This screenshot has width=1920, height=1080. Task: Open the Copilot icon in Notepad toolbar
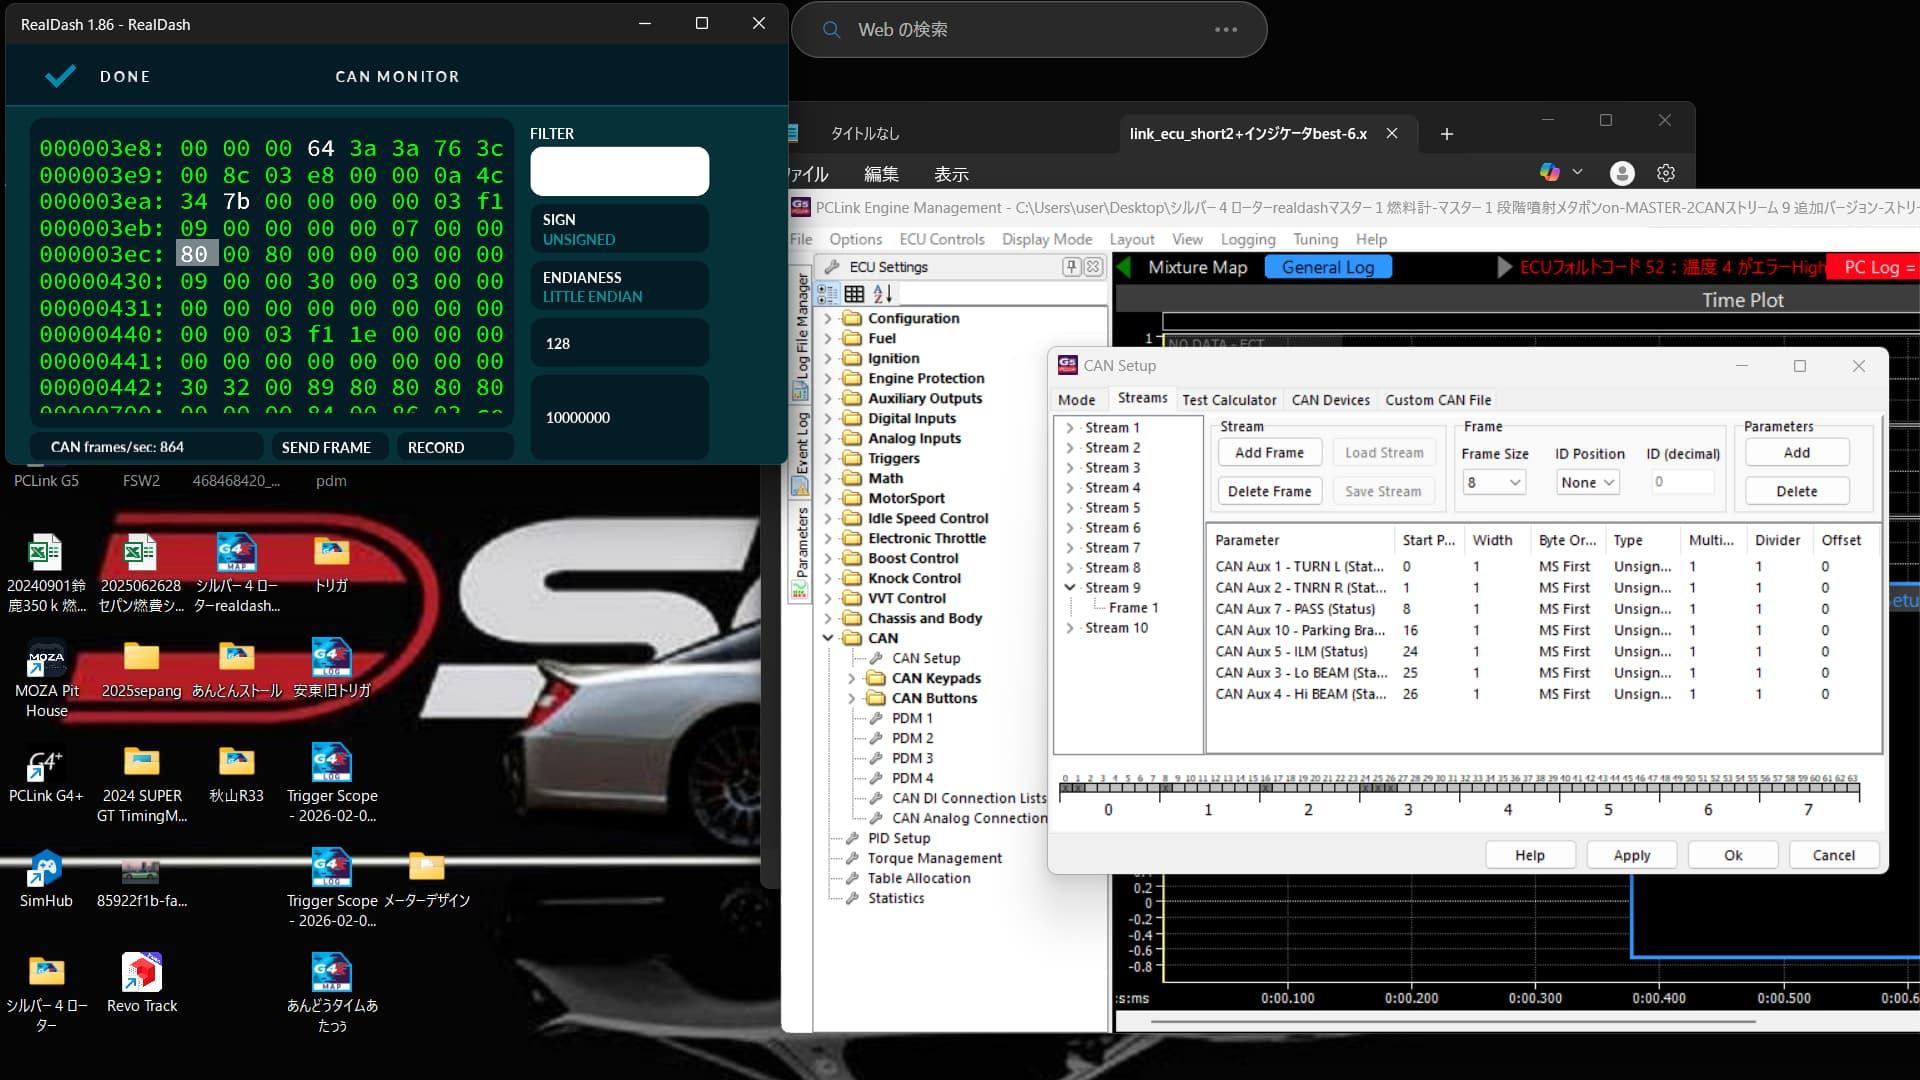click(1550, 172)
